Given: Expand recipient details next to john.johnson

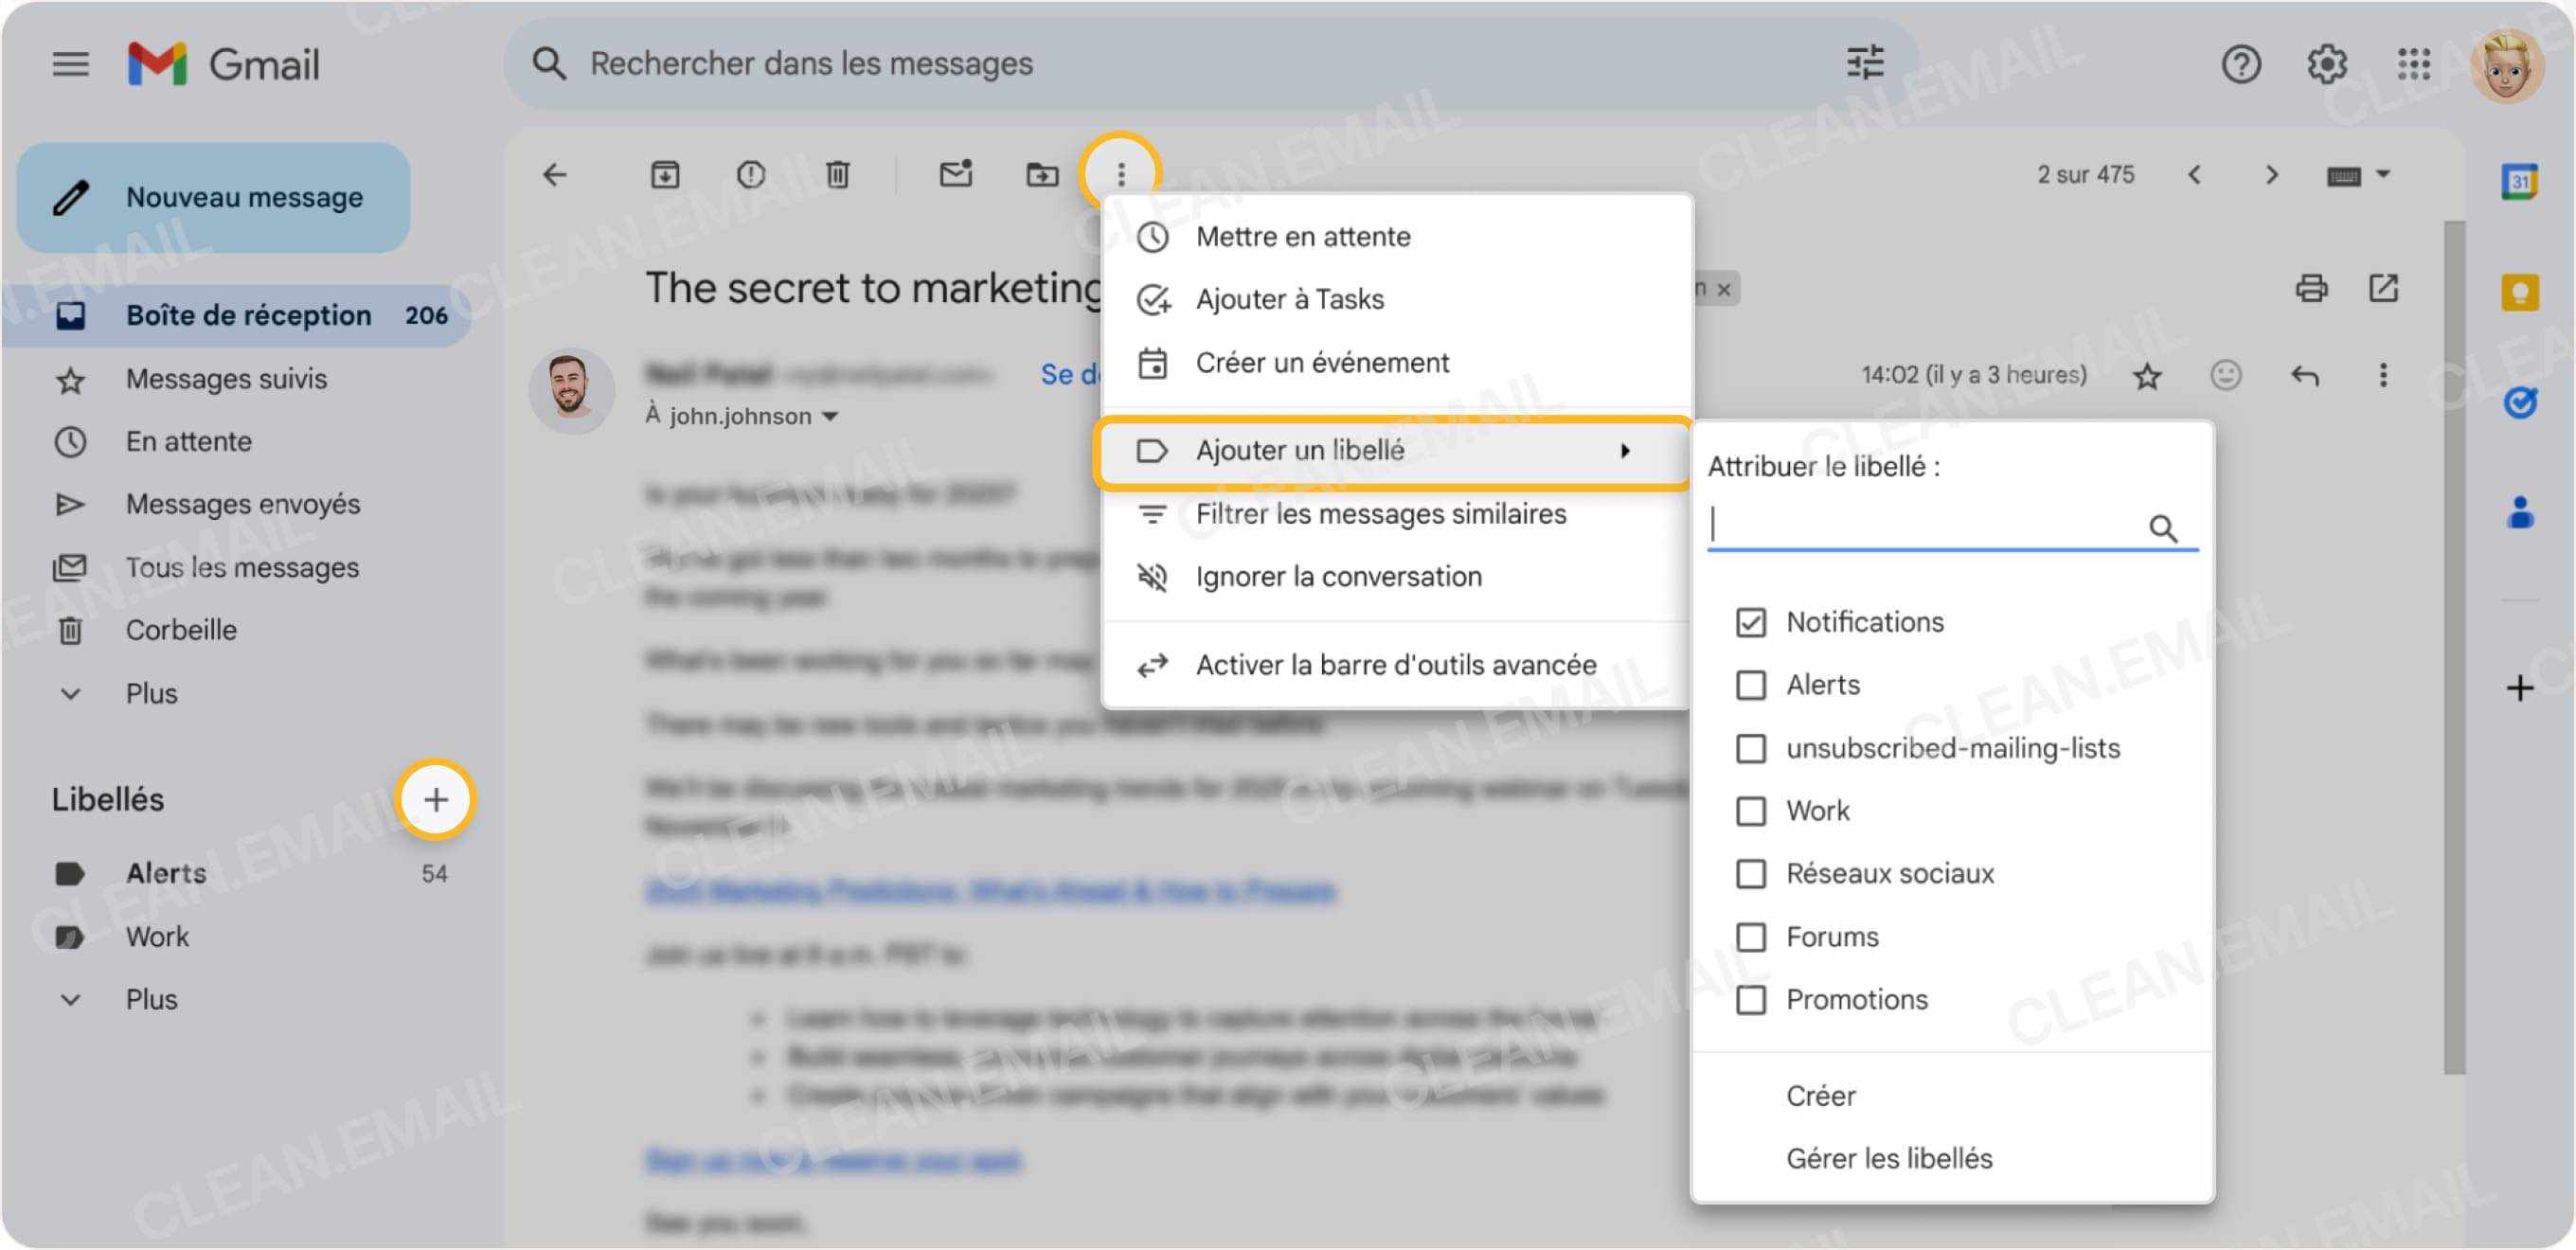Looking at the screenshot, I should pos(831,416).
